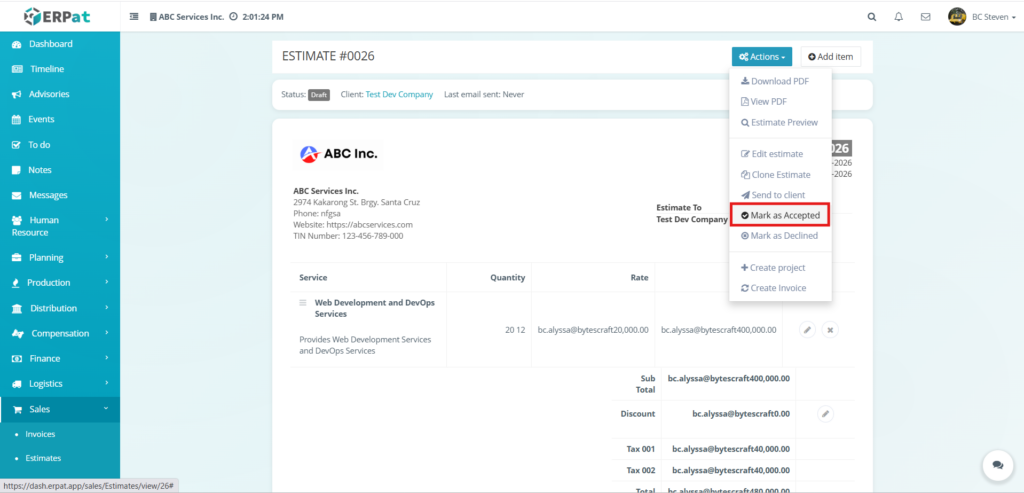Open the Test Dev Company client link

pyautogui.click(x=399, y=95)
